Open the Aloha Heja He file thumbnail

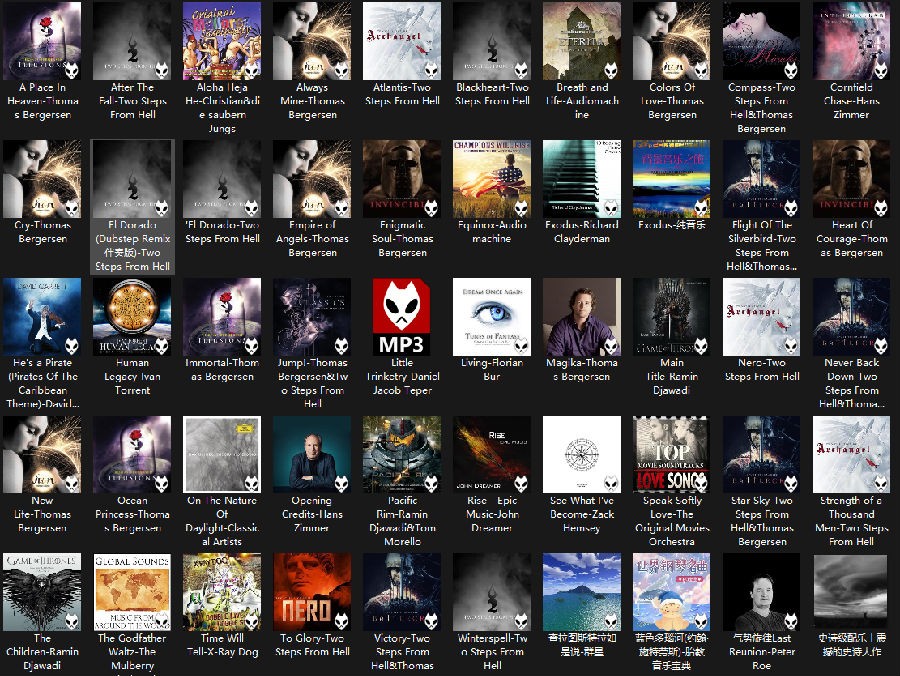tap(222, 41)
